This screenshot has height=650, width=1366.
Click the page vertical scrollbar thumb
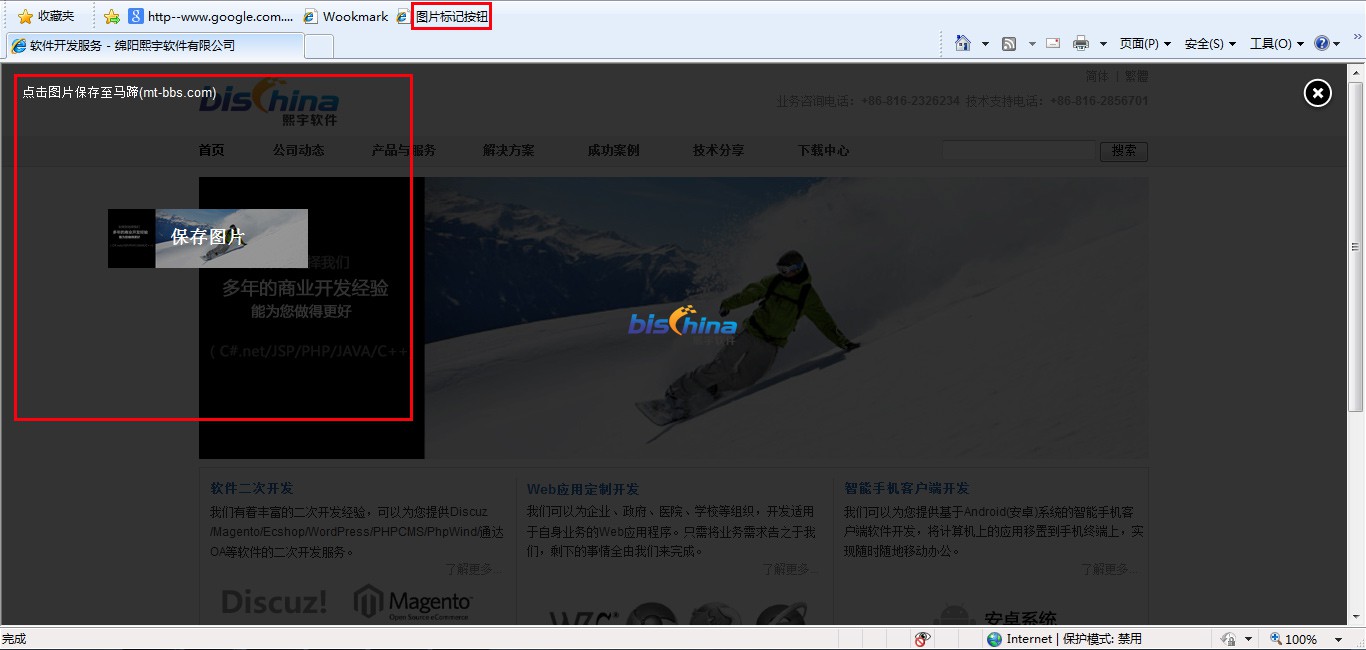click(1356, 248)
